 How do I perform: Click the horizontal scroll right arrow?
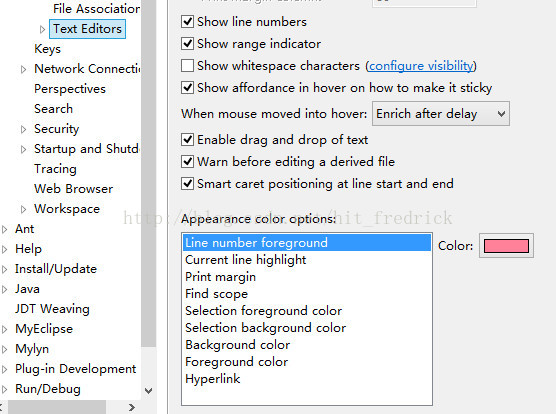tap(132, 407)
